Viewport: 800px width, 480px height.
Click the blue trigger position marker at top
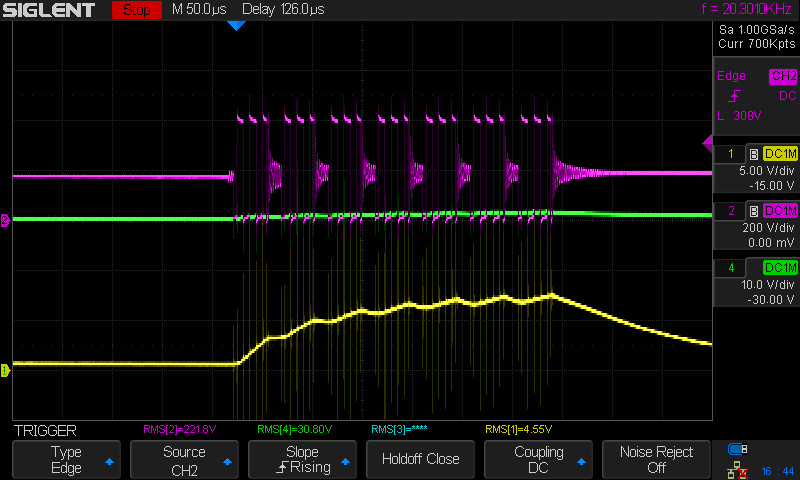(x=236, y=26)
